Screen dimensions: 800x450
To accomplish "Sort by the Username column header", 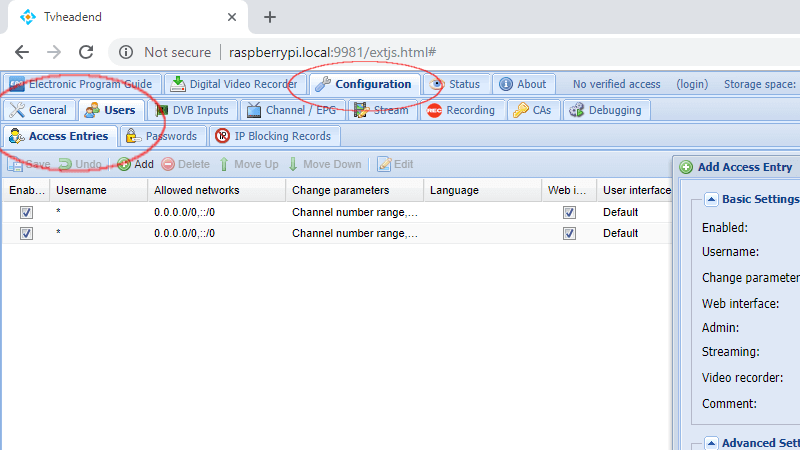I will pos(82,190).
